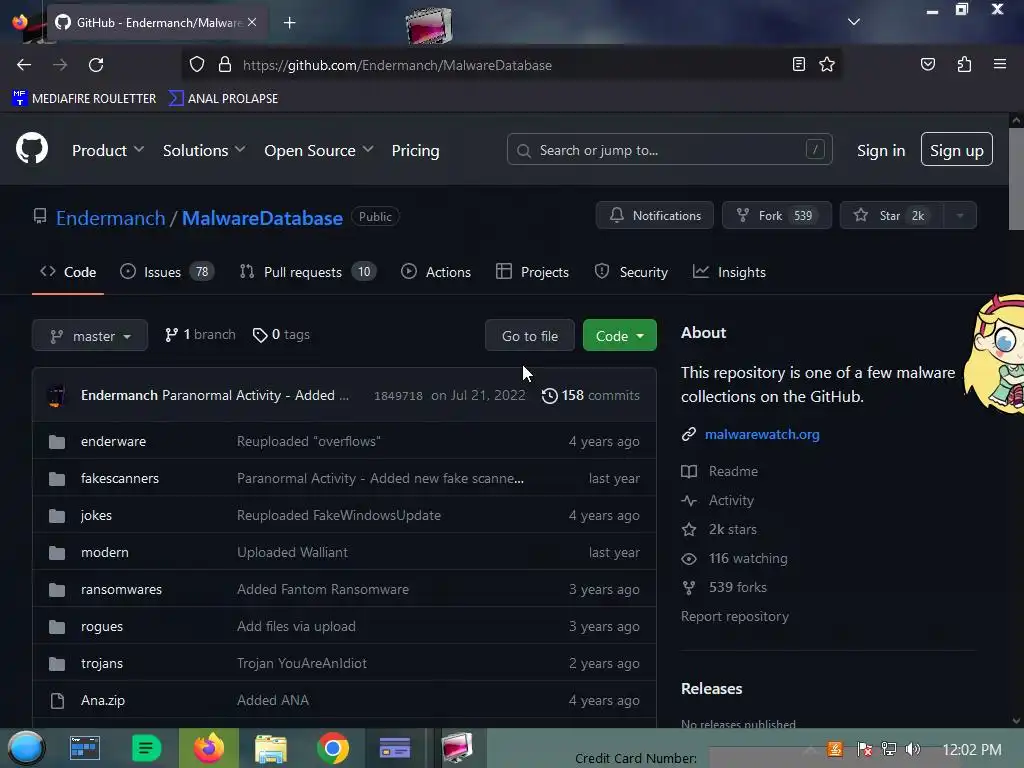Expand the green Code dropdown button
Screen dimensions: 1024x768
click(620, 336)
